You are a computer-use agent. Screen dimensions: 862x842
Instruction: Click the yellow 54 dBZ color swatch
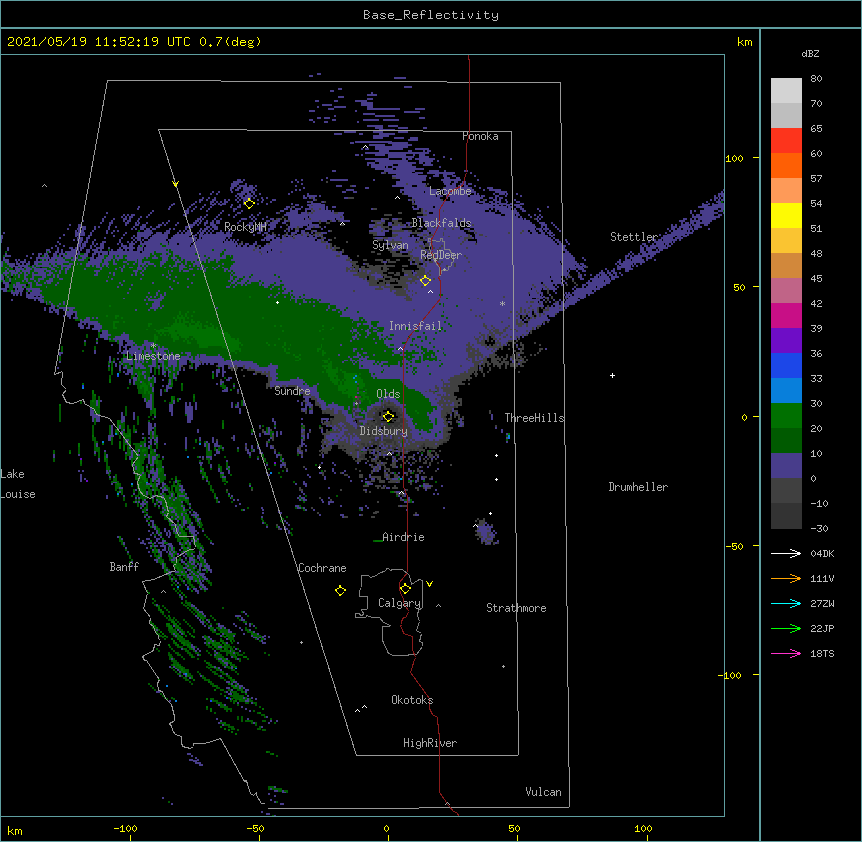[x=786, y=215]
